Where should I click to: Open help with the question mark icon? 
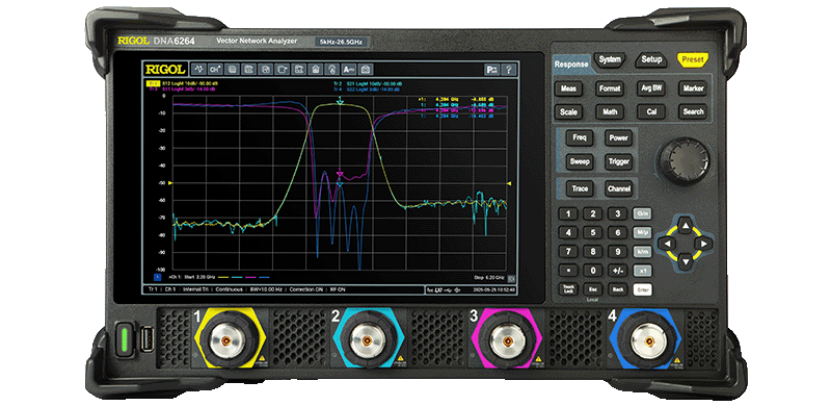[x=508, y=69]
